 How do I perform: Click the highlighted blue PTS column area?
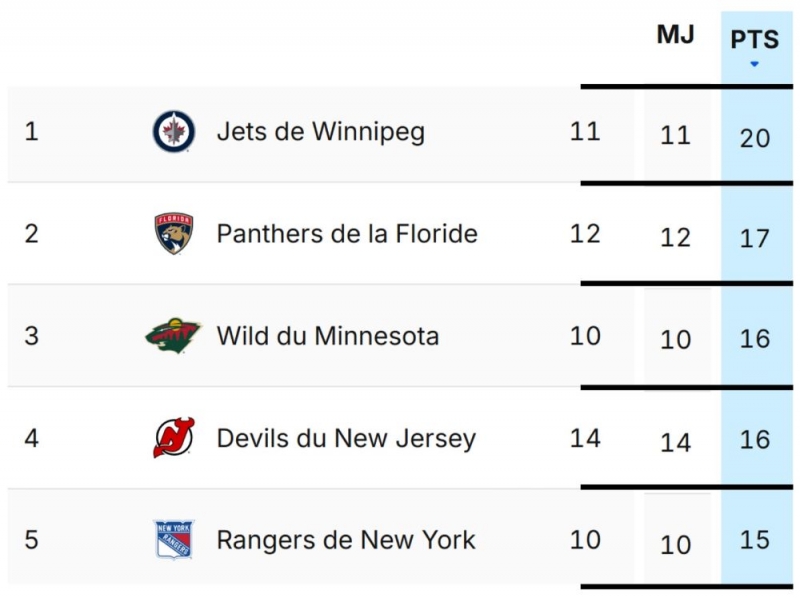pos(757,300)
